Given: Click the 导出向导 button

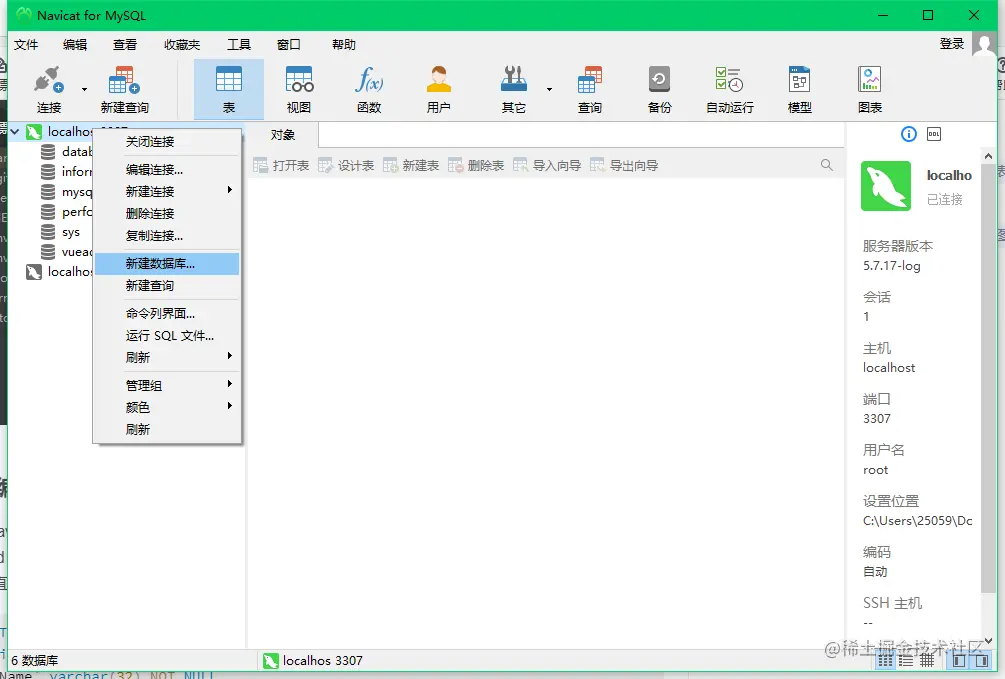Looking at the screenshot, I should tap(624, 165).
